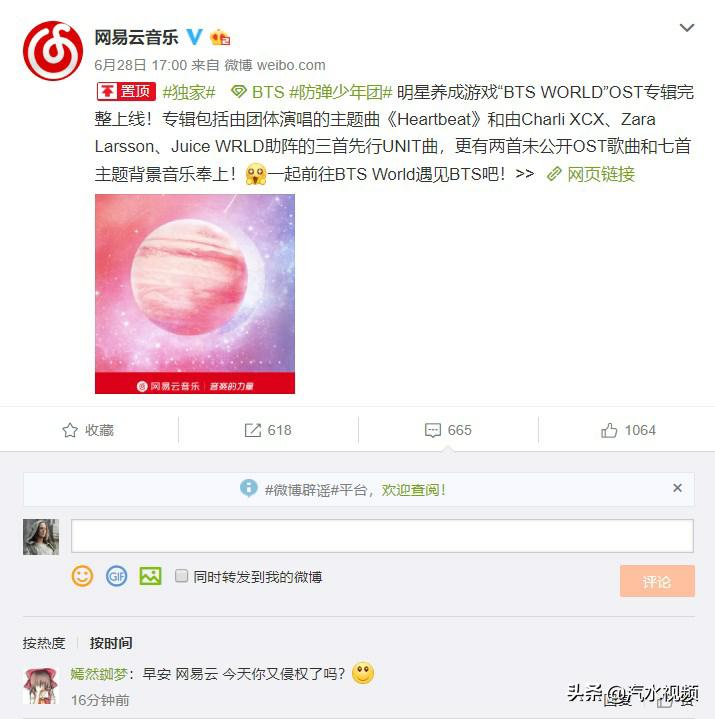Submit with the orange 评论 button
715x719 pixels.
pyautogui.click(x=657, y=581)
